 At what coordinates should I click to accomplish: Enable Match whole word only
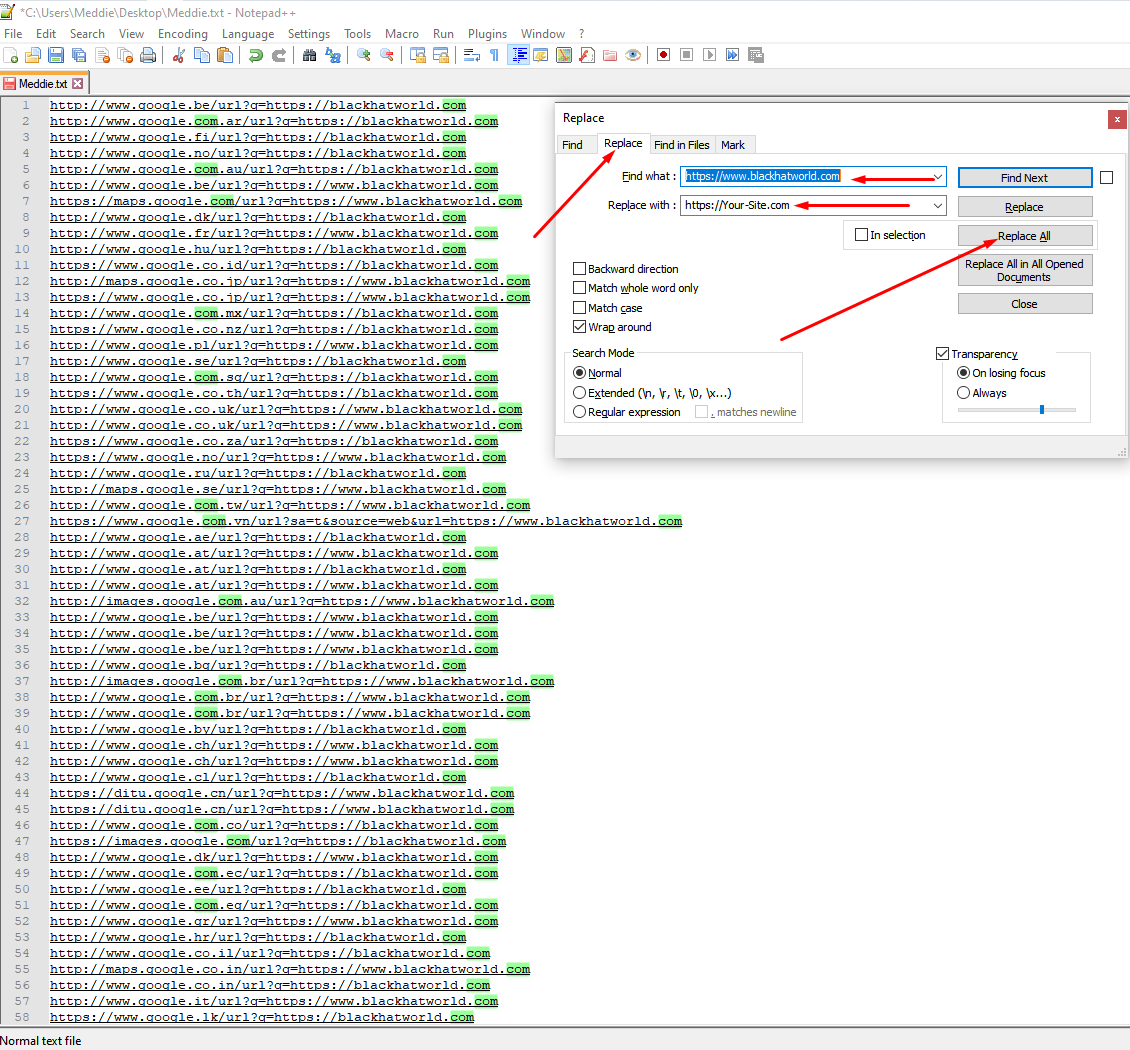(x=579, y=288)
